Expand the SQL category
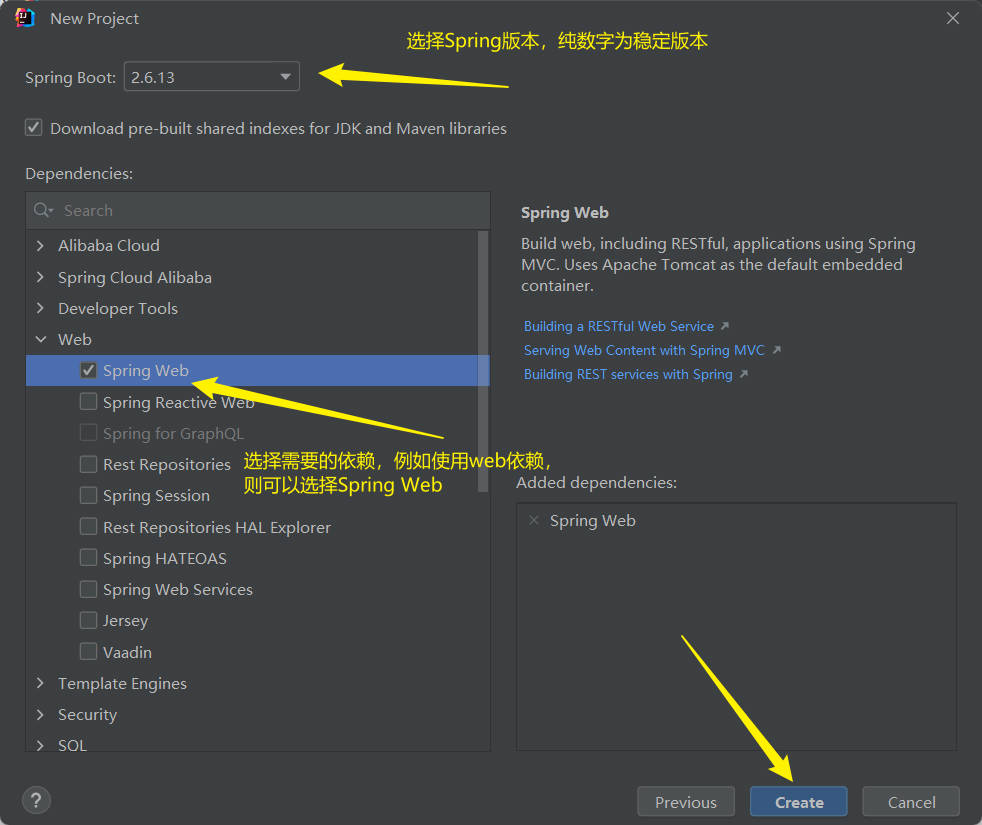This screenshot has height=825, width=982. coord(41,745)
